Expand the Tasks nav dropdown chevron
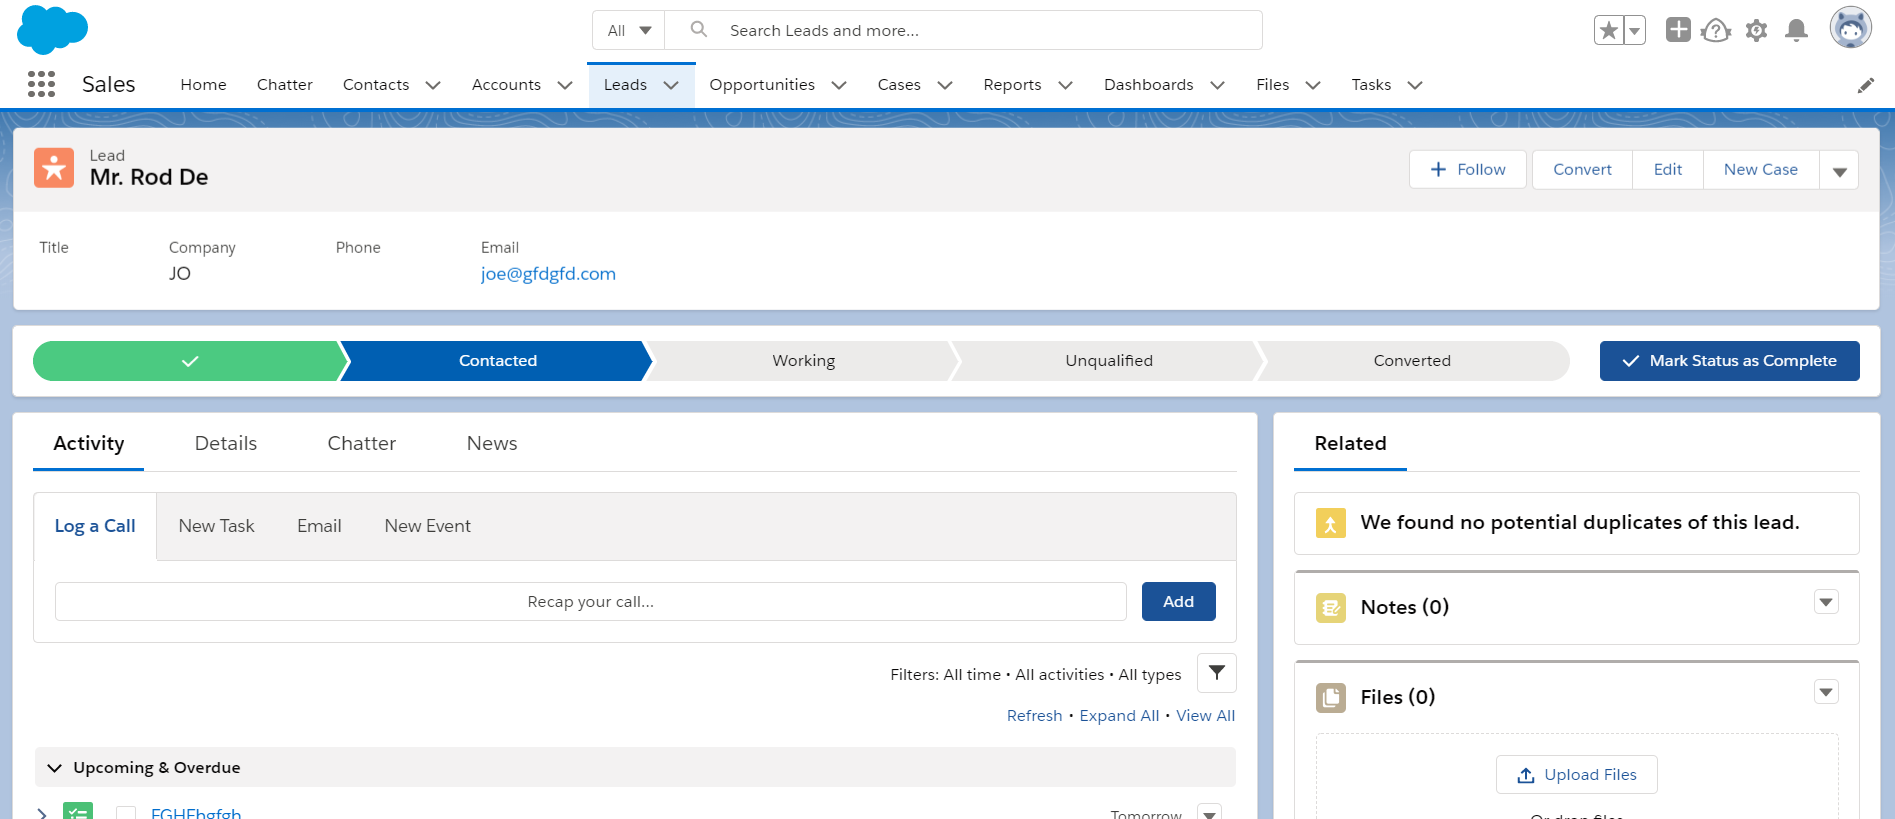 tap(1415, 86)
